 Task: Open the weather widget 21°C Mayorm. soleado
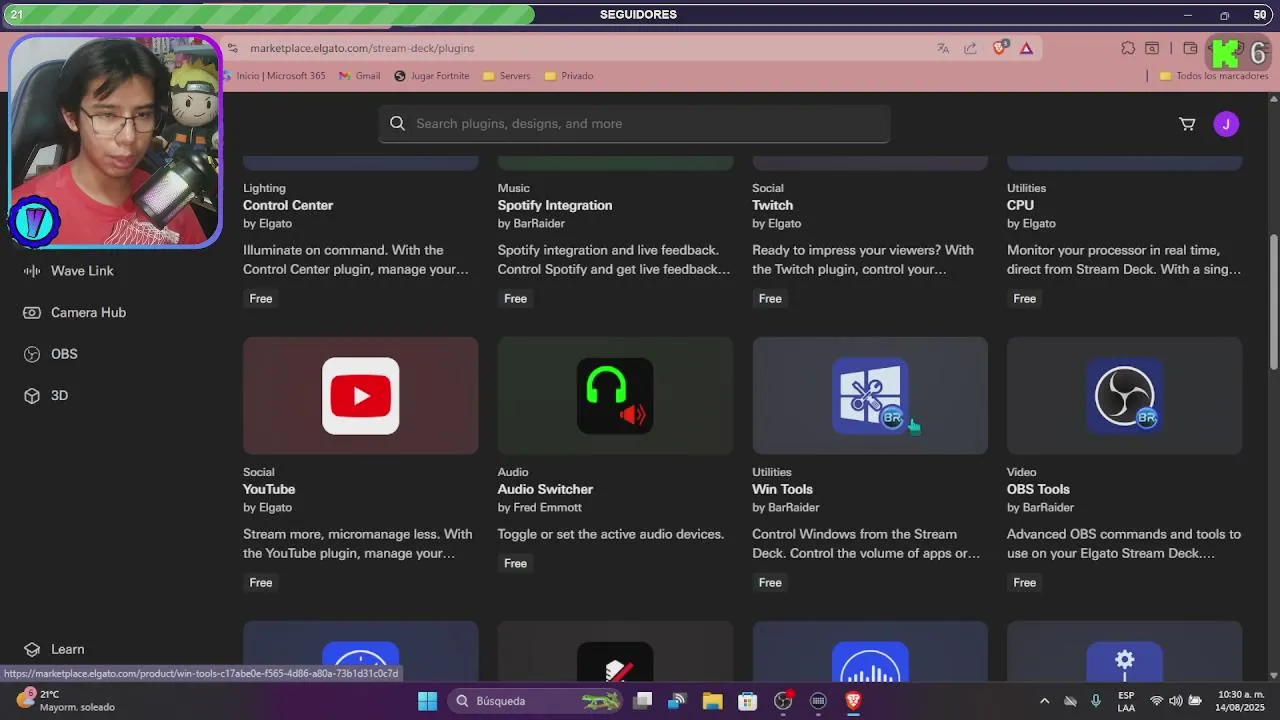(66, 700)
